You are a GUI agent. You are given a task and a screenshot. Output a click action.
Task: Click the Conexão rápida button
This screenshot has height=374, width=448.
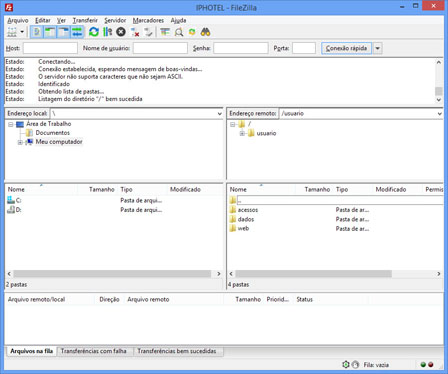click(x=346, y=48)
